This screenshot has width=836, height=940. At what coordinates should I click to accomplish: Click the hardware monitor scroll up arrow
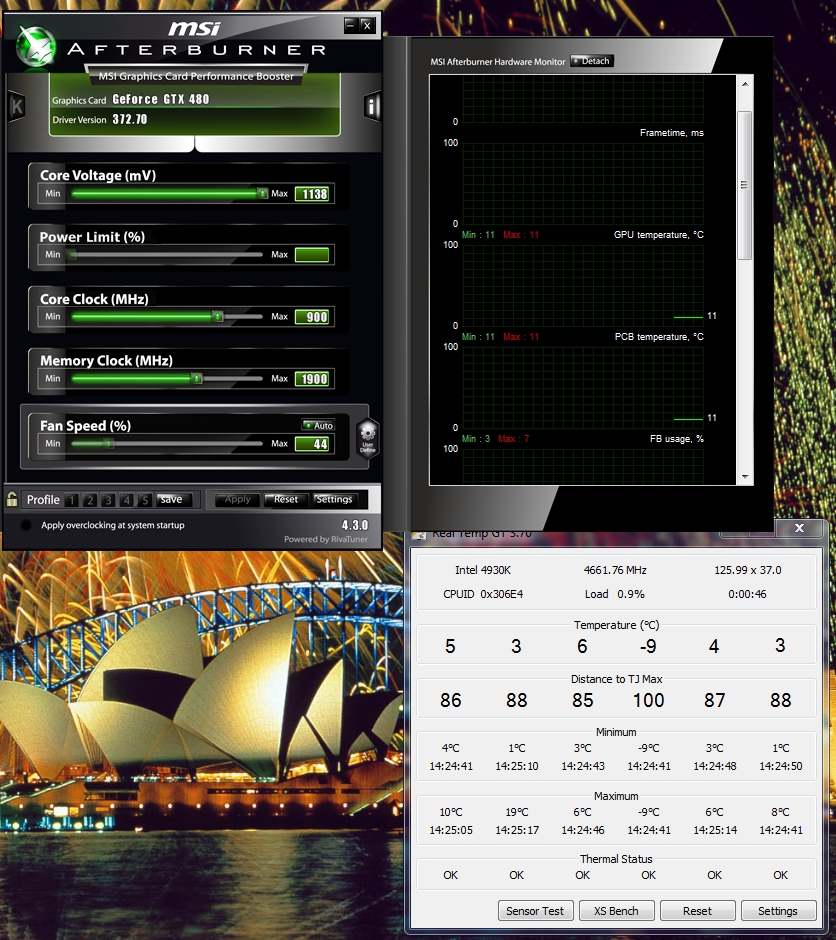click(x=745, y=84)
